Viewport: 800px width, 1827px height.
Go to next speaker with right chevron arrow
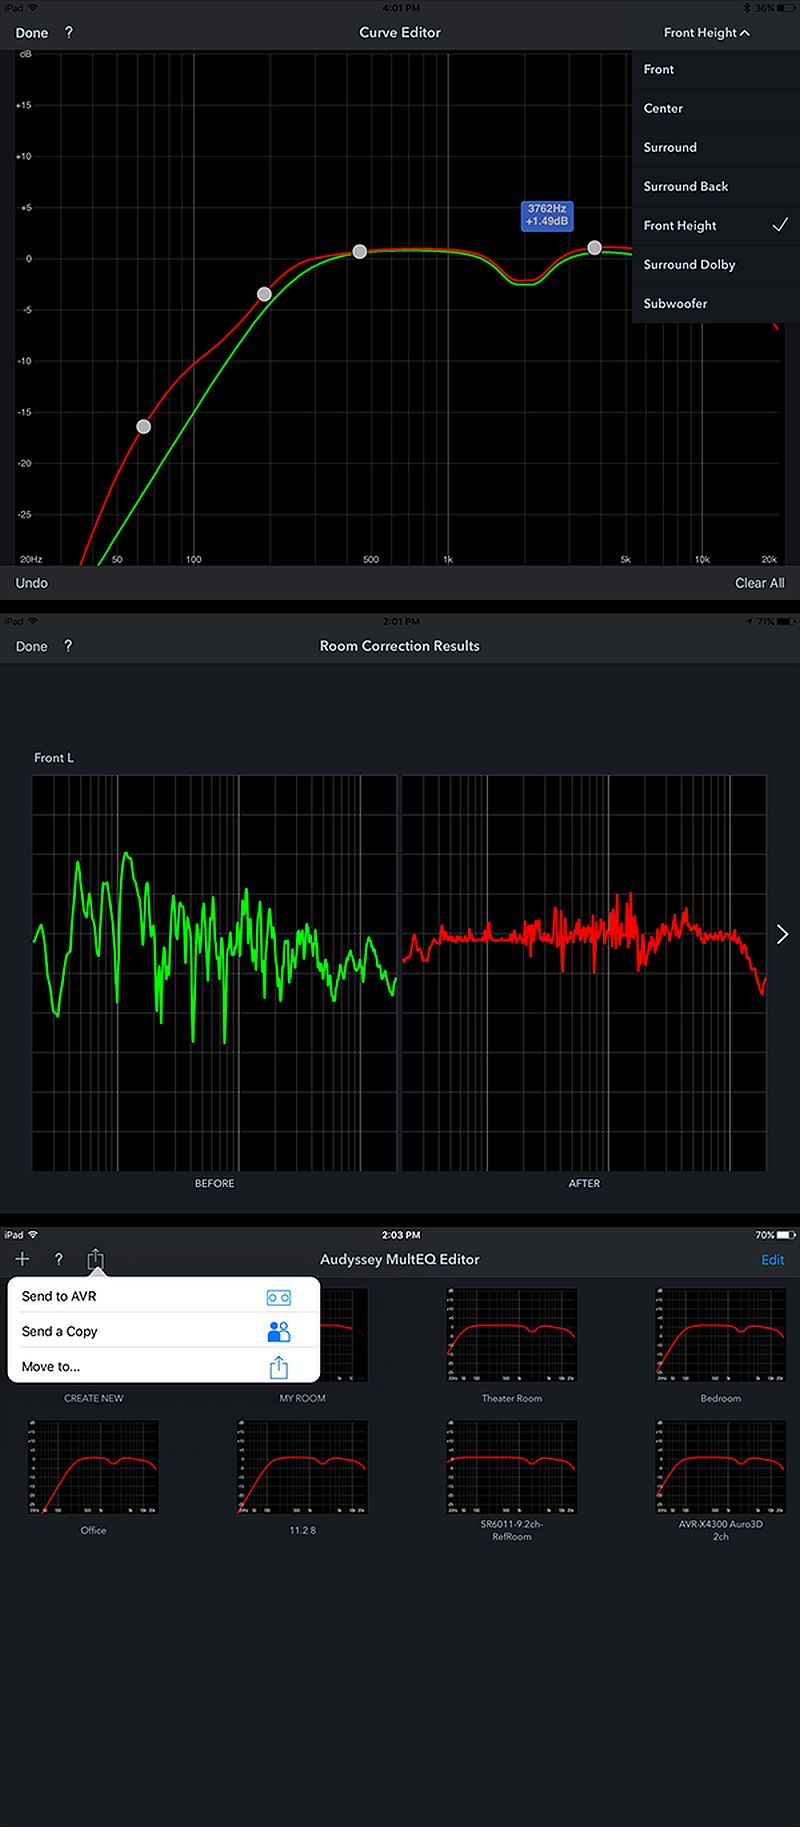pos(782,934)
